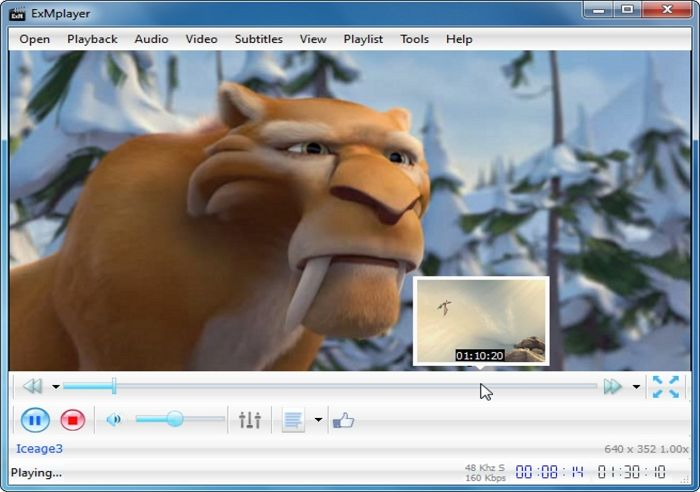Click the Iceage3 title link

tap(39, 449)
